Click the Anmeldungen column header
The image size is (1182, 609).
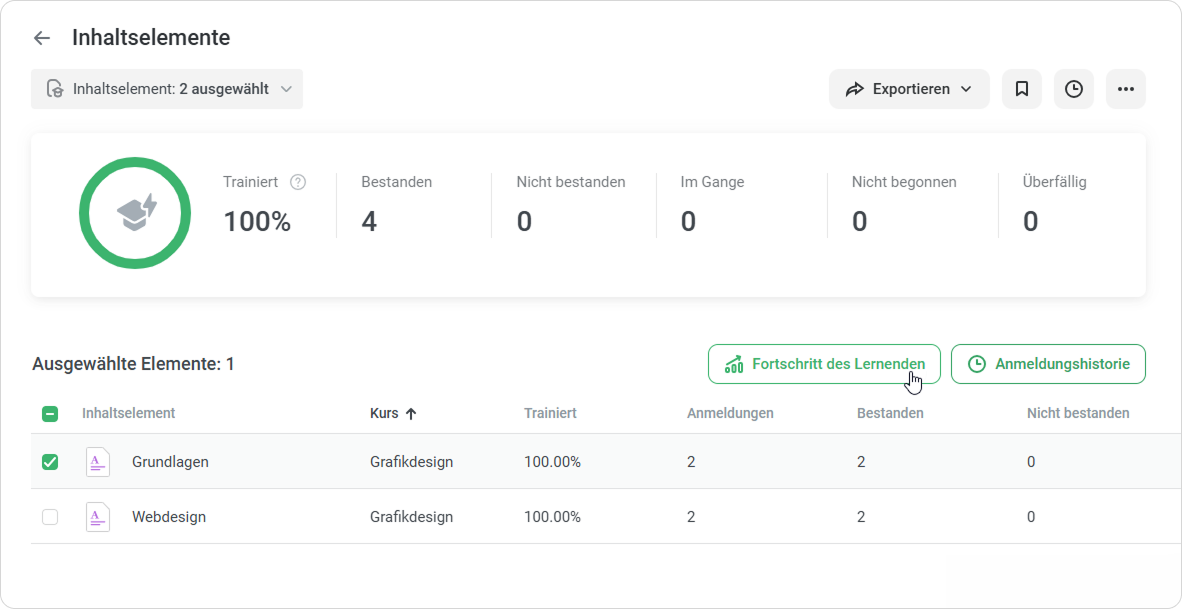click(730, 413)
